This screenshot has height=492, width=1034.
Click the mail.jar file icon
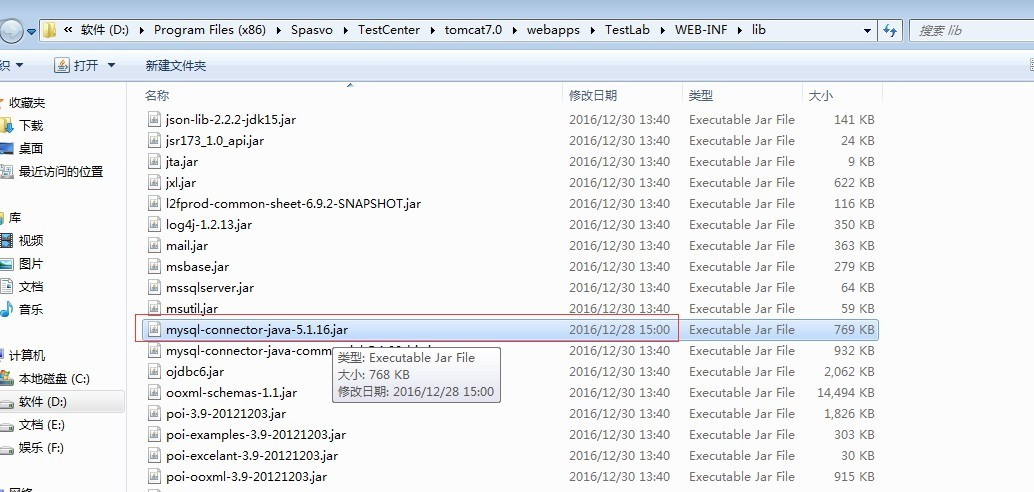(x=154, y=246)
